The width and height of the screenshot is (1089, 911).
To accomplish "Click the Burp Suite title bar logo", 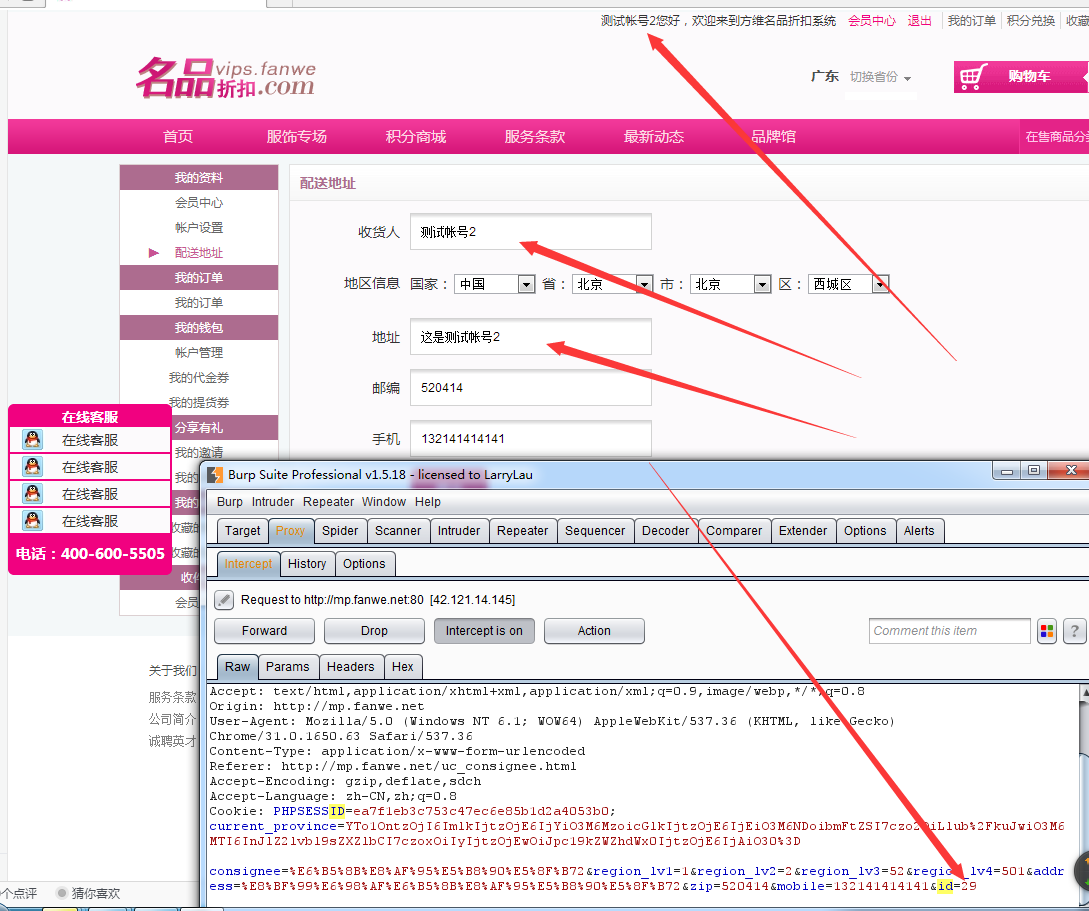I will (215, 475).
